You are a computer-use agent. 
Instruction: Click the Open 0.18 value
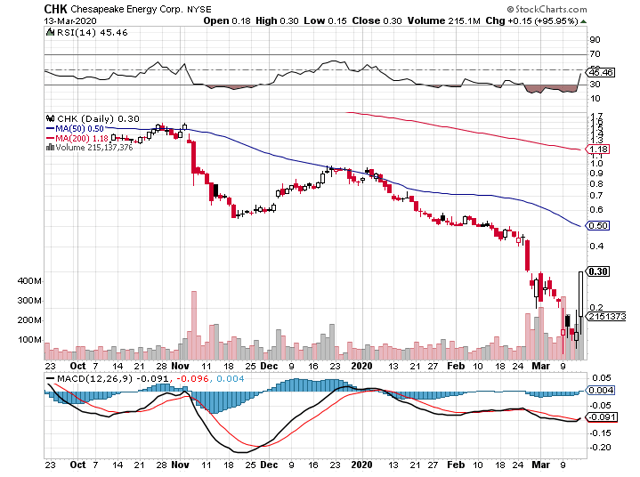click(227, 21)
